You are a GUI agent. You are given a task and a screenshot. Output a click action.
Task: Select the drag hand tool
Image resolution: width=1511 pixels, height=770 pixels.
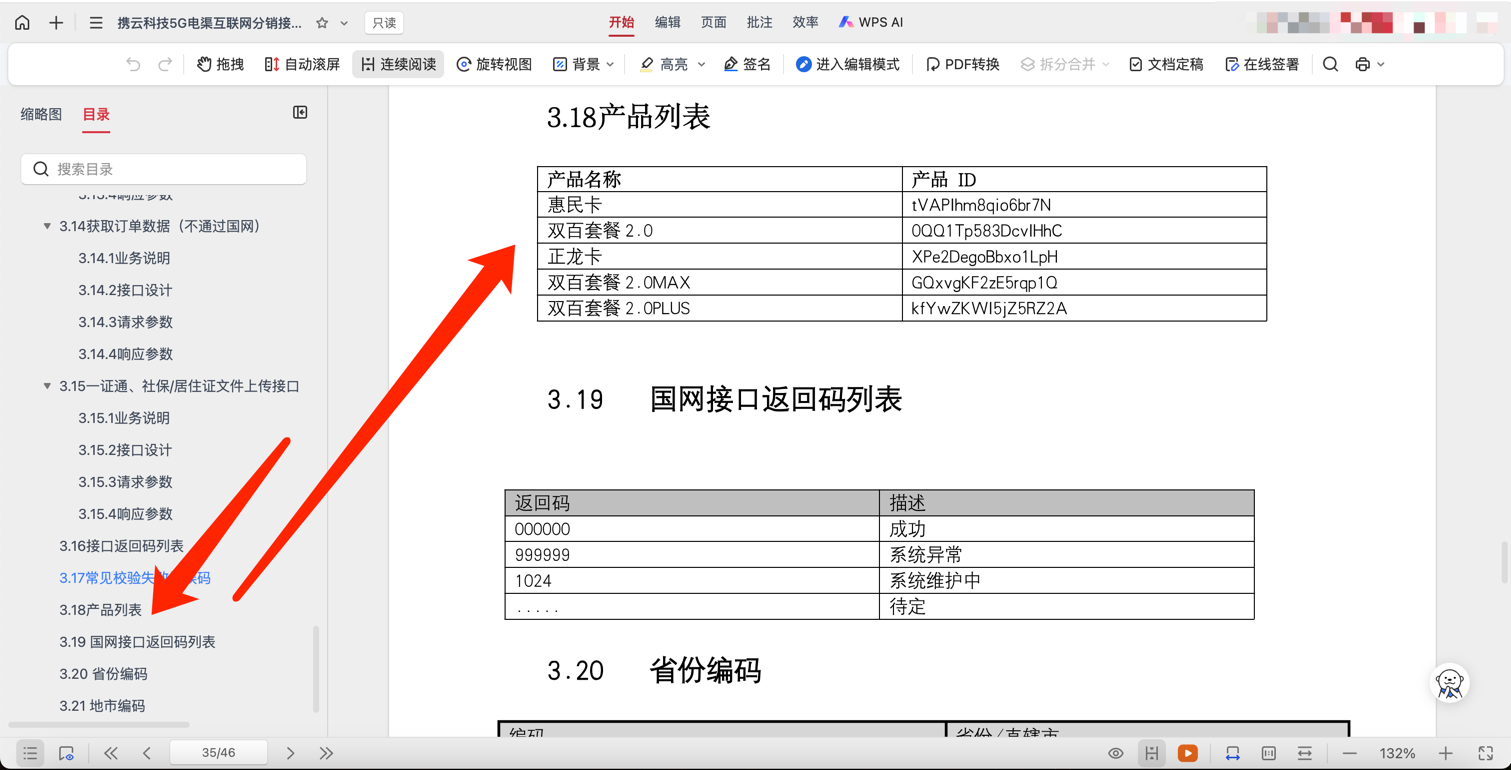tap(220, 64)
